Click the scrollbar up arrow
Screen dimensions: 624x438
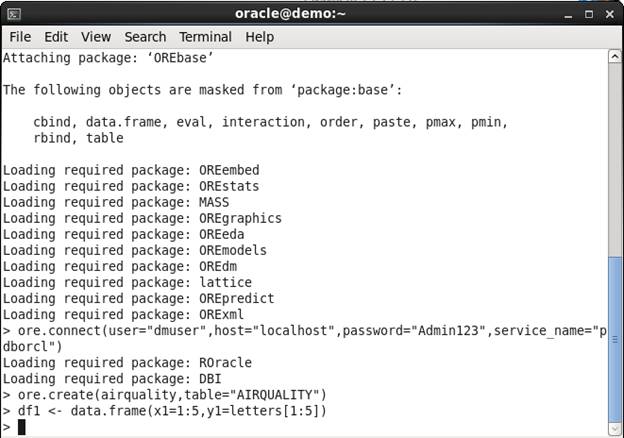click(x=615, y=57)
